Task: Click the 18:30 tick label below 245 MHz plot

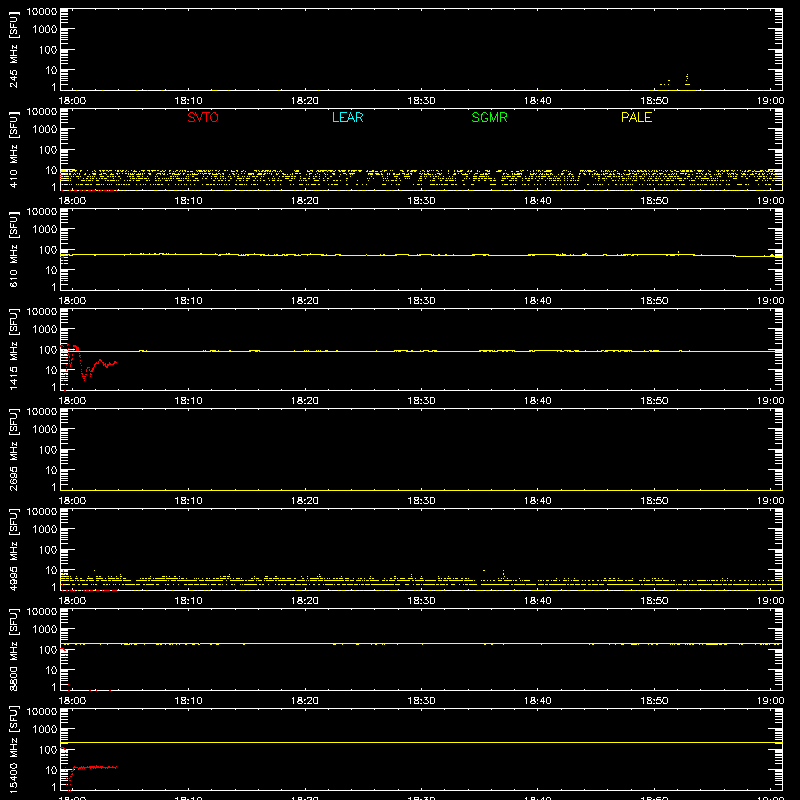Action: click(x=421, y=101)
